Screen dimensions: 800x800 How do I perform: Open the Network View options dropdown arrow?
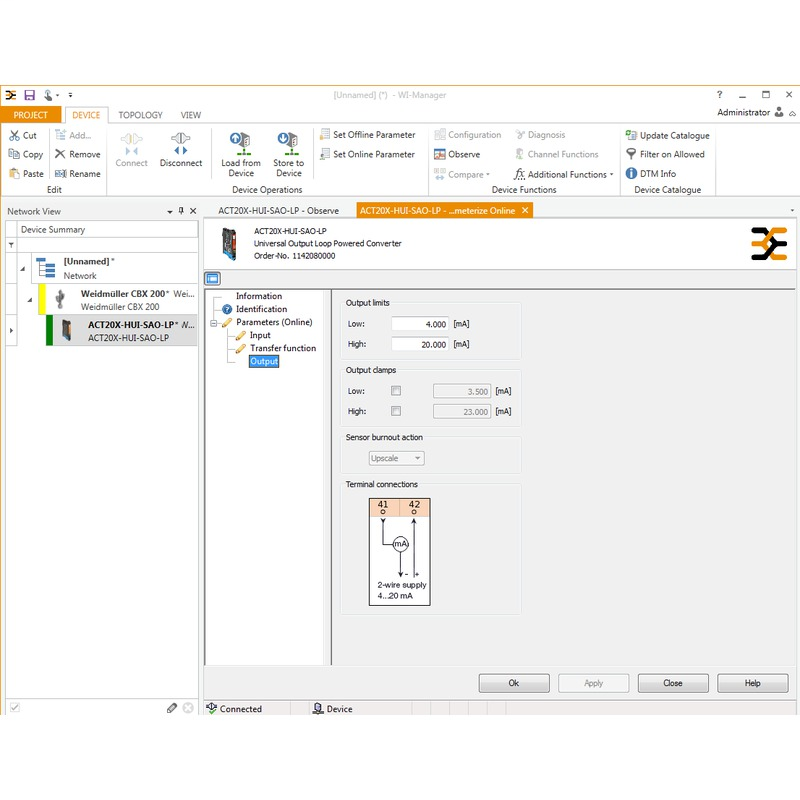170,211
